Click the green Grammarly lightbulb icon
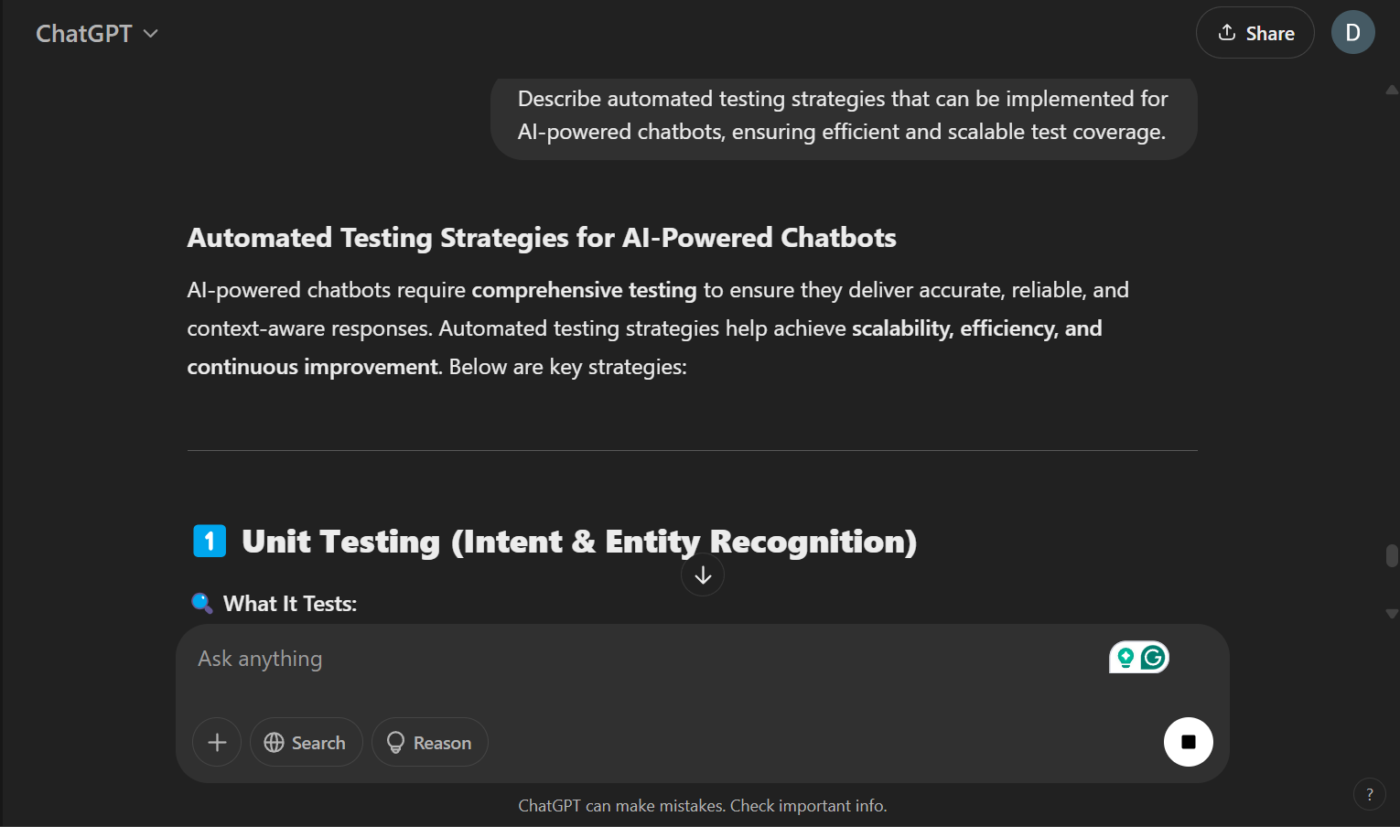 coord(1126,657)
